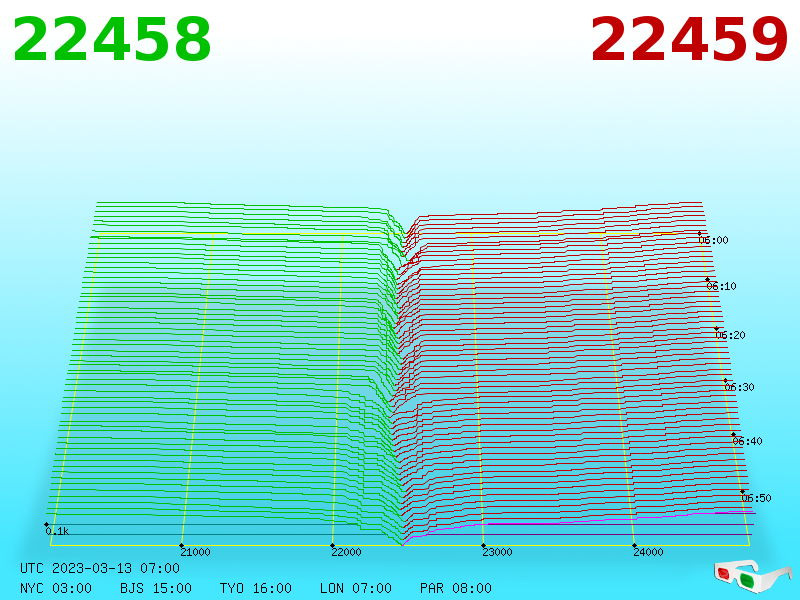Click the PAR 08:00 time label
800x600 pixels.
[456, 588]
